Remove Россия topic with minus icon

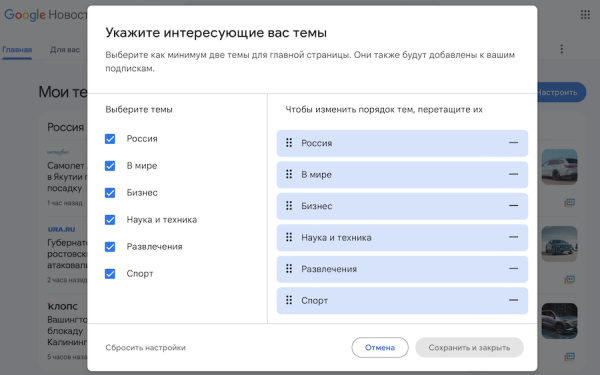(513, 143)
